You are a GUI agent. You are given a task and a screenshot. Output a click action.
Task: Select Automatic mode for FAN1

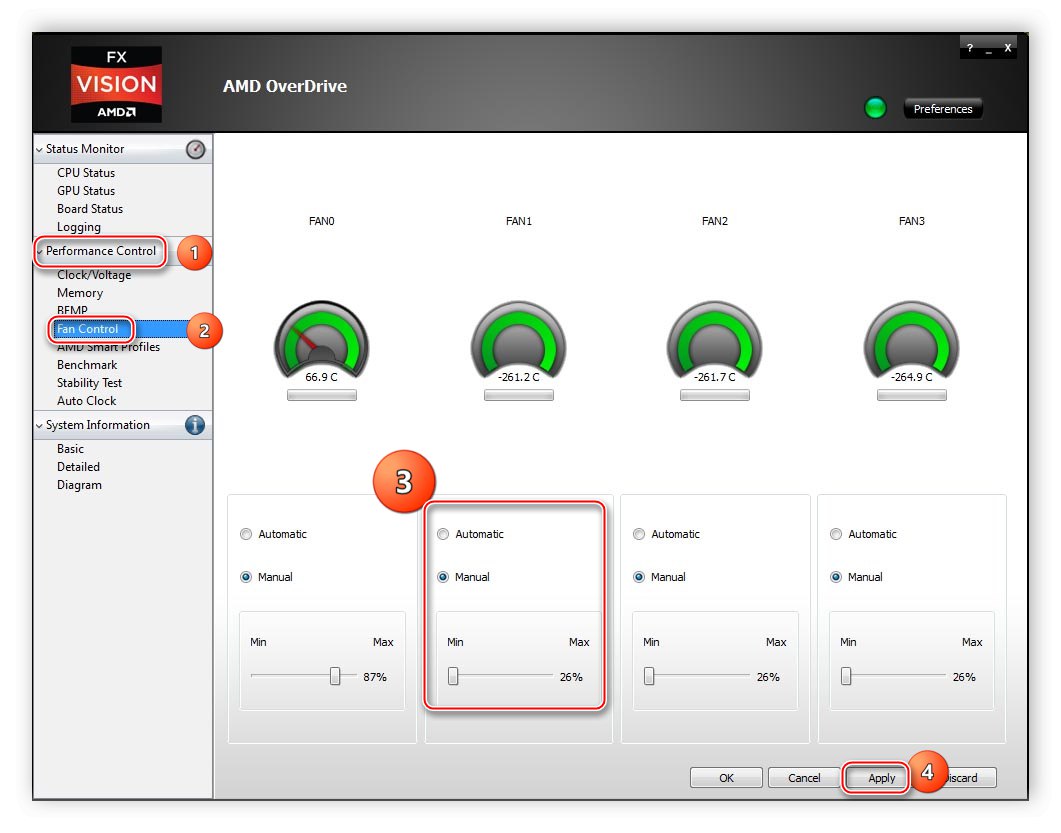443,534
